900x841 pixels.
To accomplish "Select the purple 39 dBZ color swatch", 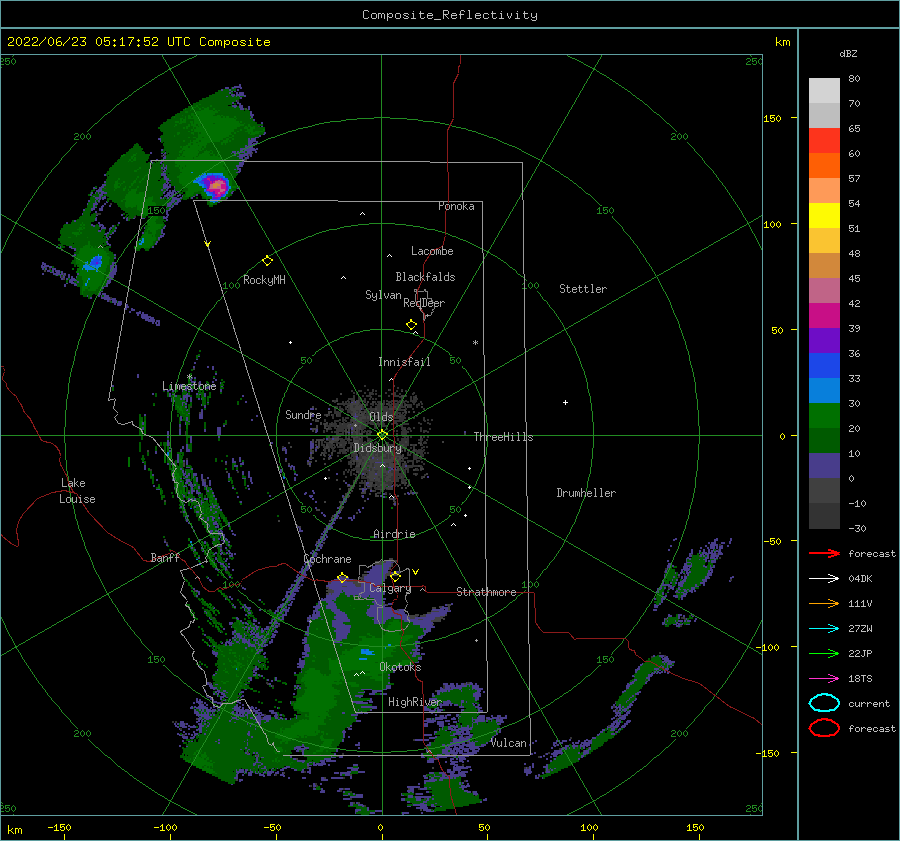I will tap(824, 341).
